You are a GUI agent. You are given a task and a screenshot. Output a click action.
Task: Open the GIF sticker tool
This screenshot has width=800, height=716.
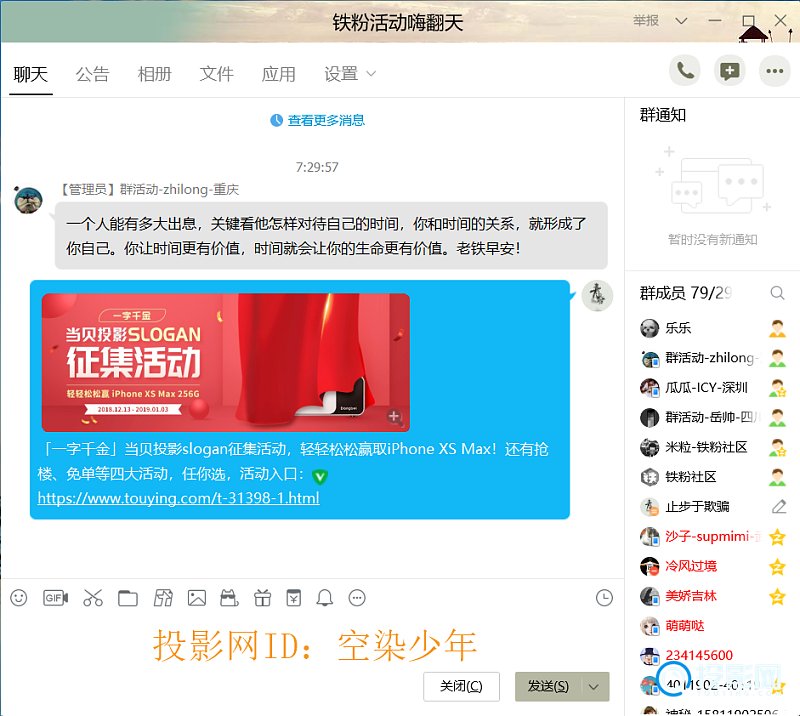pyautogui.click(x=55, y=598)
